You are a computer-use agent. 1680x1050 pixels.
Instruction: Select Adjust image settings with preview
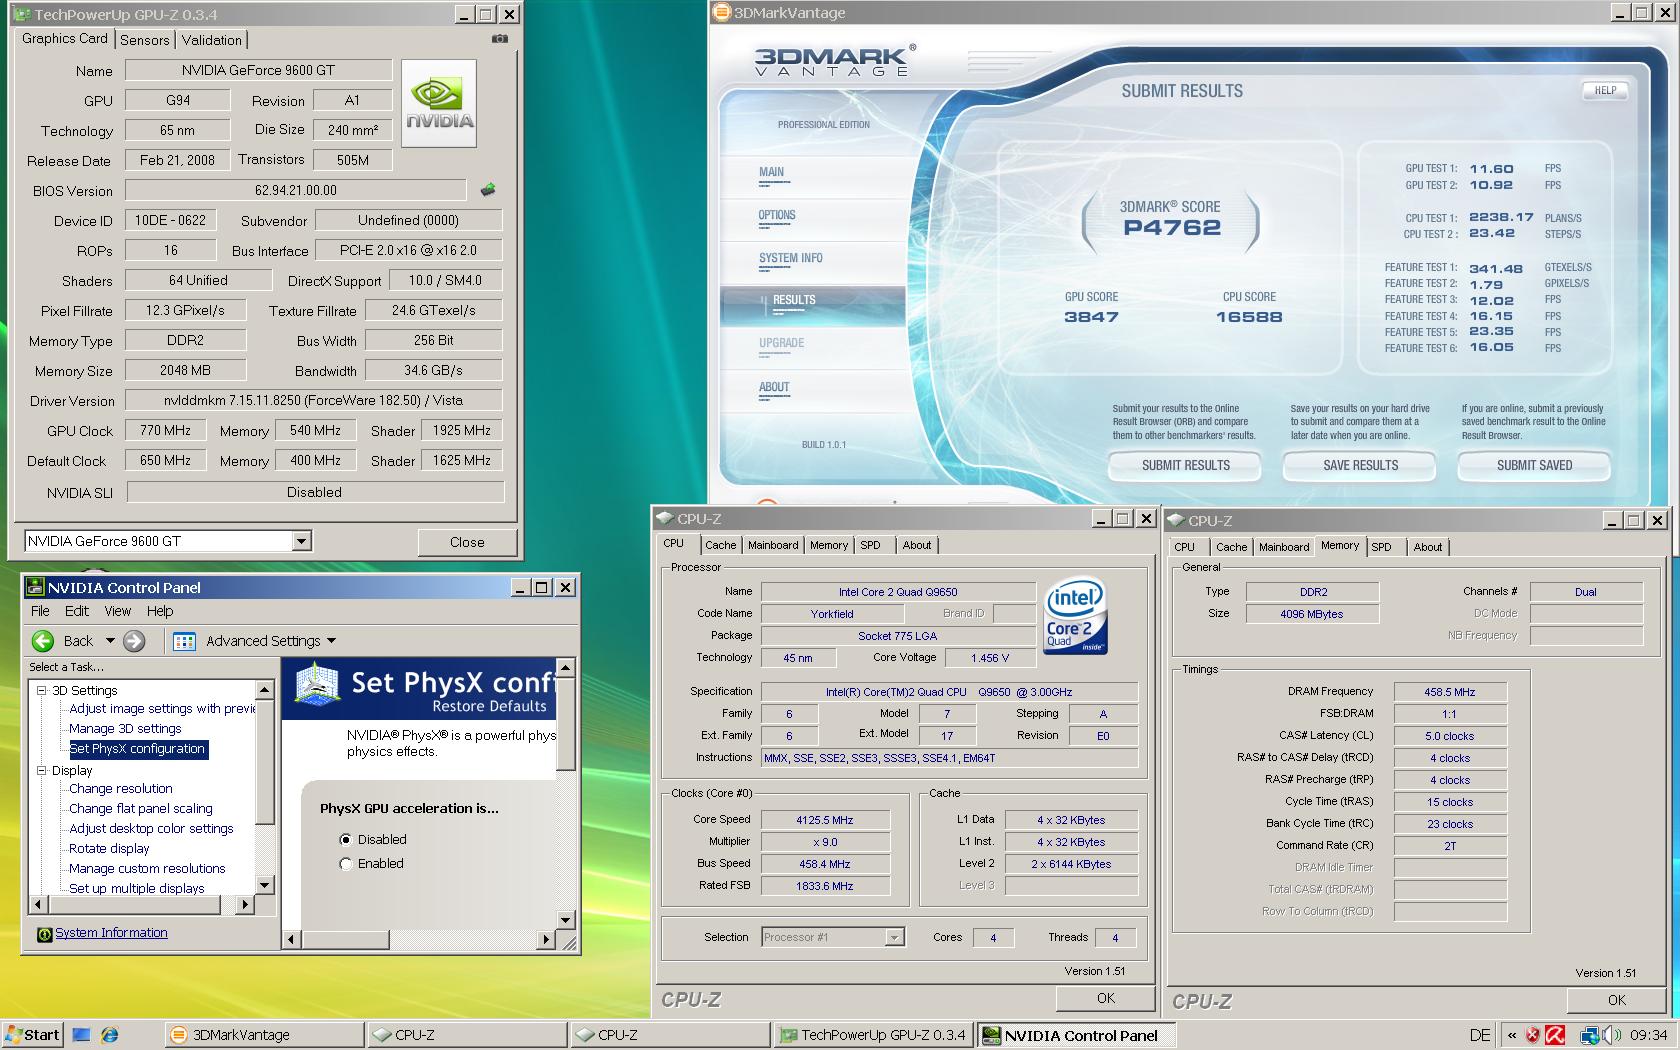click(162, 709)
